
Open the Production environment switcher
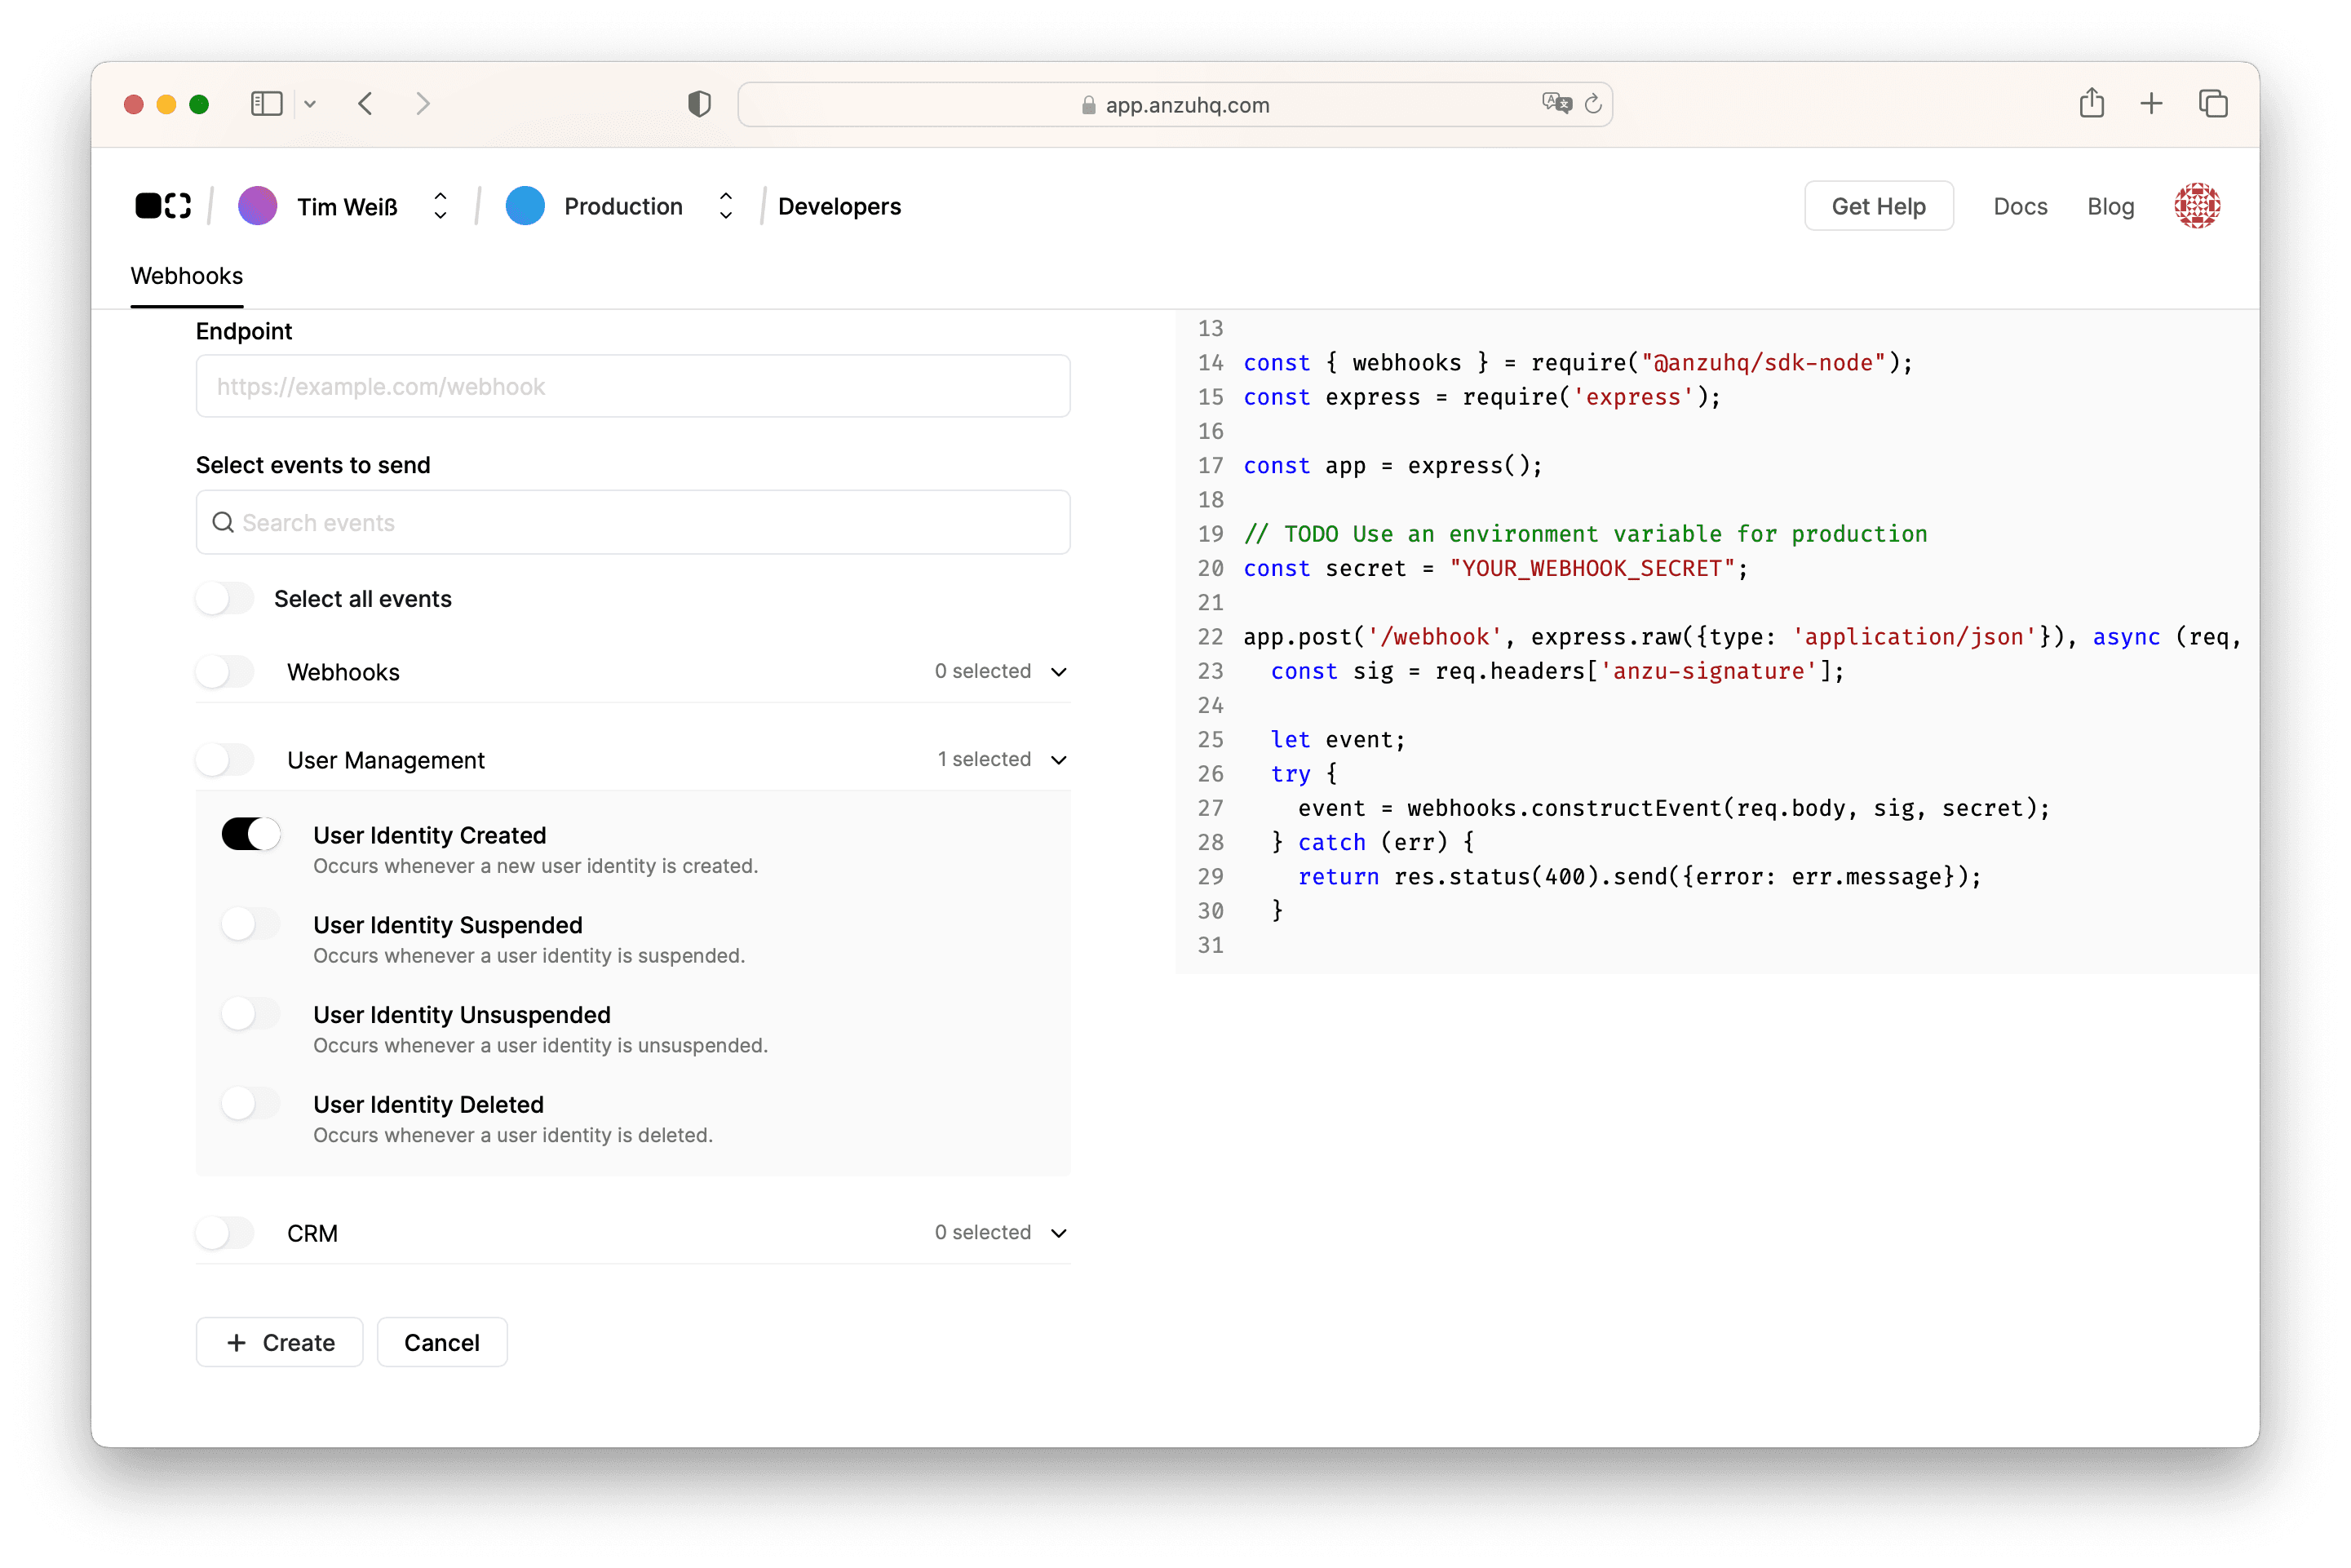click(x=726, y=206)
